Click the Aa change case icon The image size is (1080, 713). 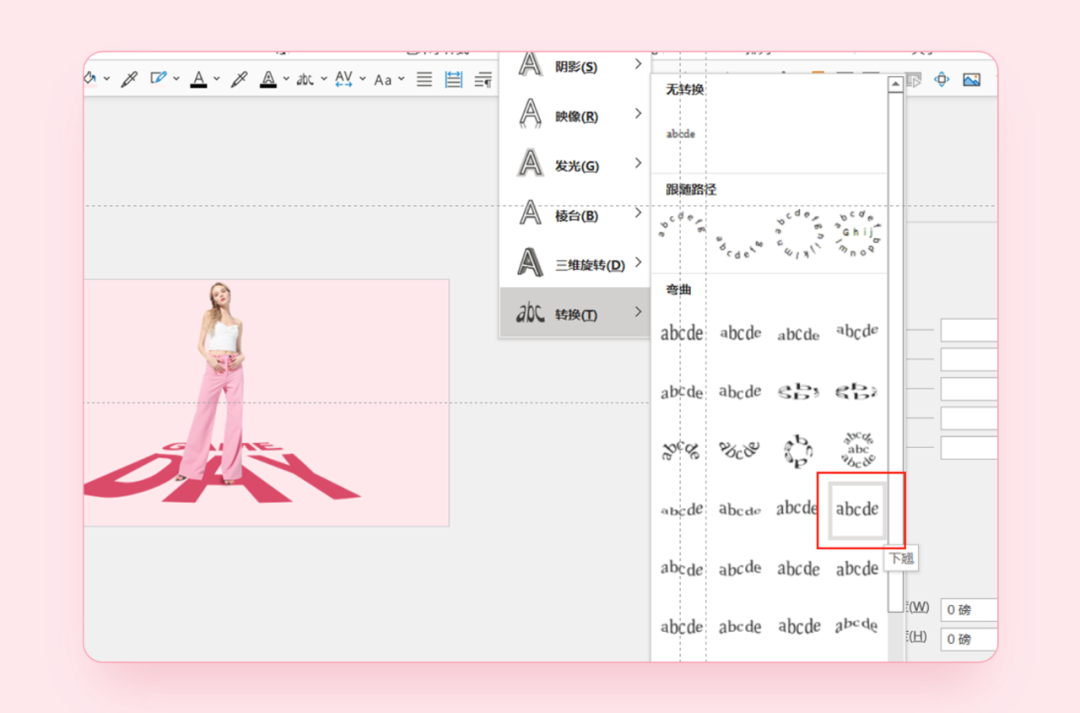coord(383,80)
